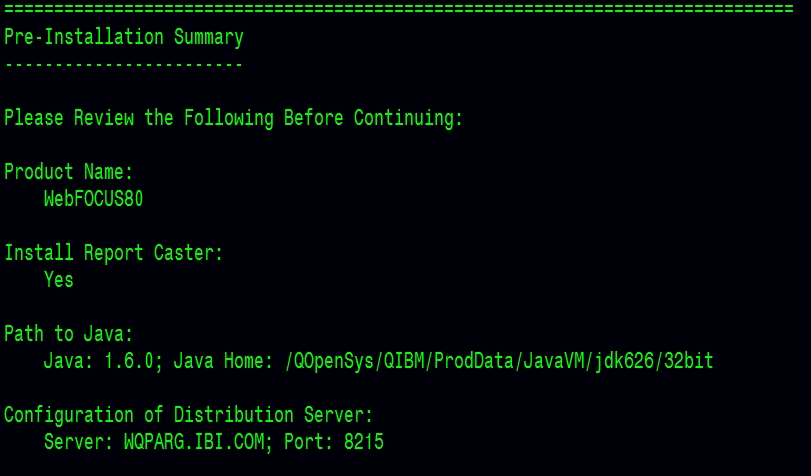
Task: Click the word Distribution in configuration line
Action: 233,415
